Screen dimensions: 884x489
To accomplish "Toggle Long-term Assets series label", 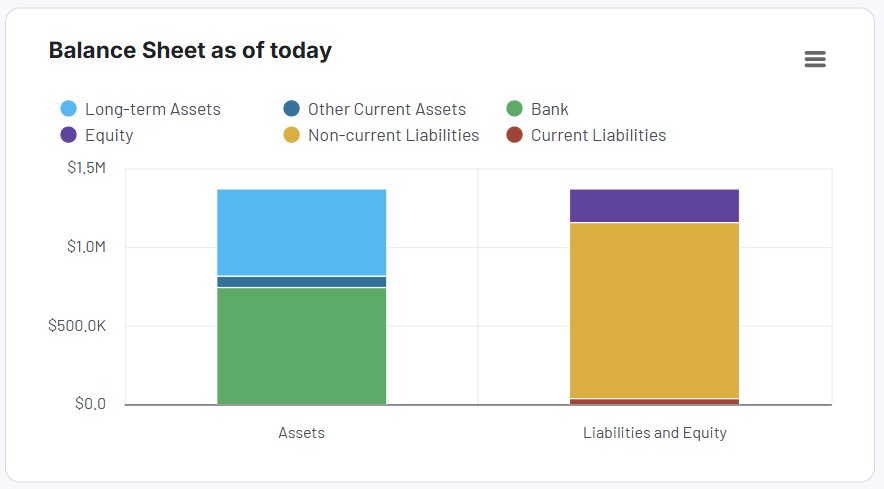I will pos(153,109).
